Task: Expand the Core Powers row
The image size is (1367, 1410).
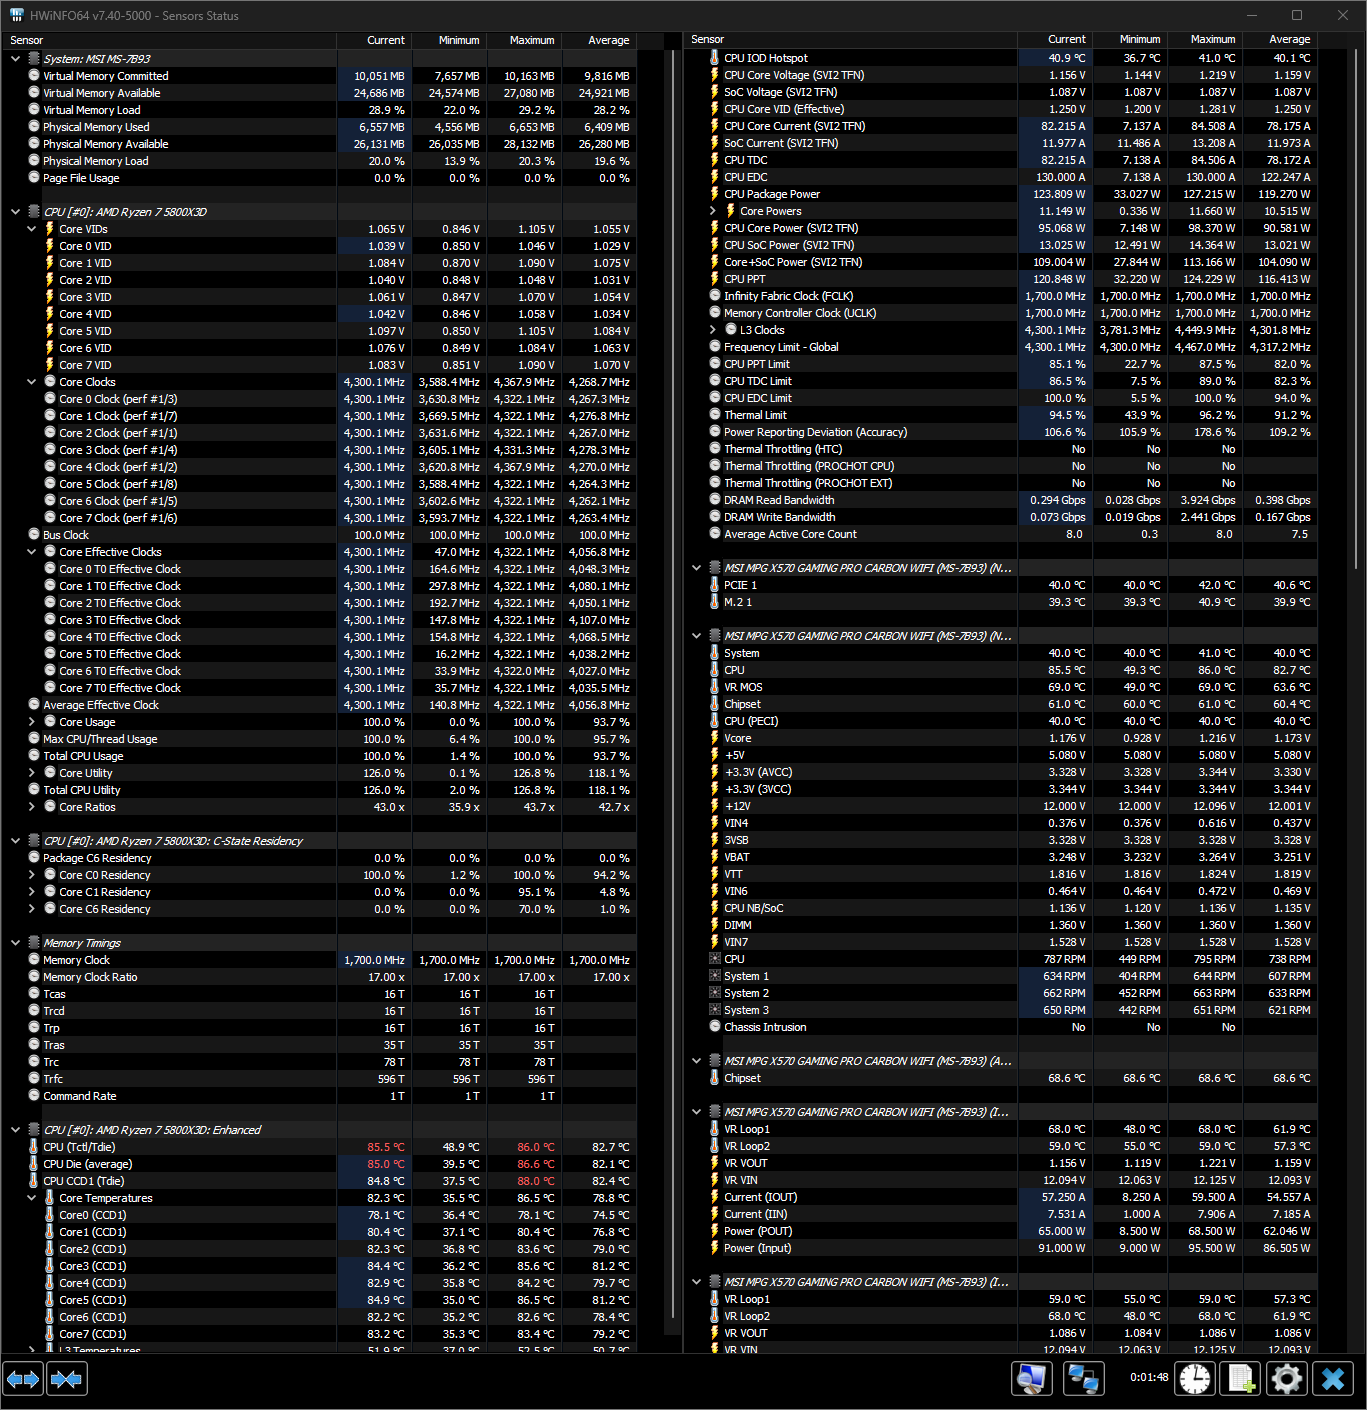Action: coord(712,211)
